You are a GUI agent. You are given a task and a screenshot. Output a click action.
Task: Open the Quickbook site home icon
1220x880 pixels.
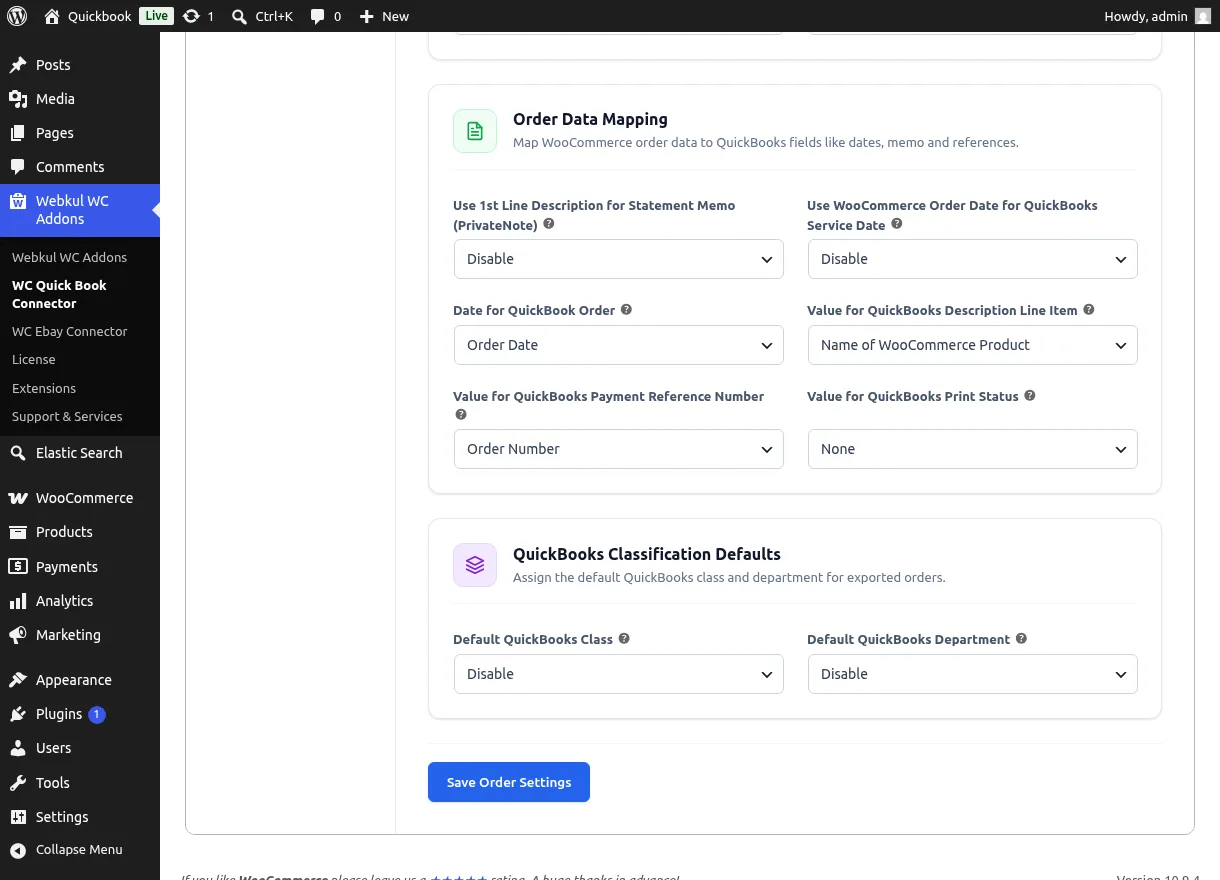52,16
